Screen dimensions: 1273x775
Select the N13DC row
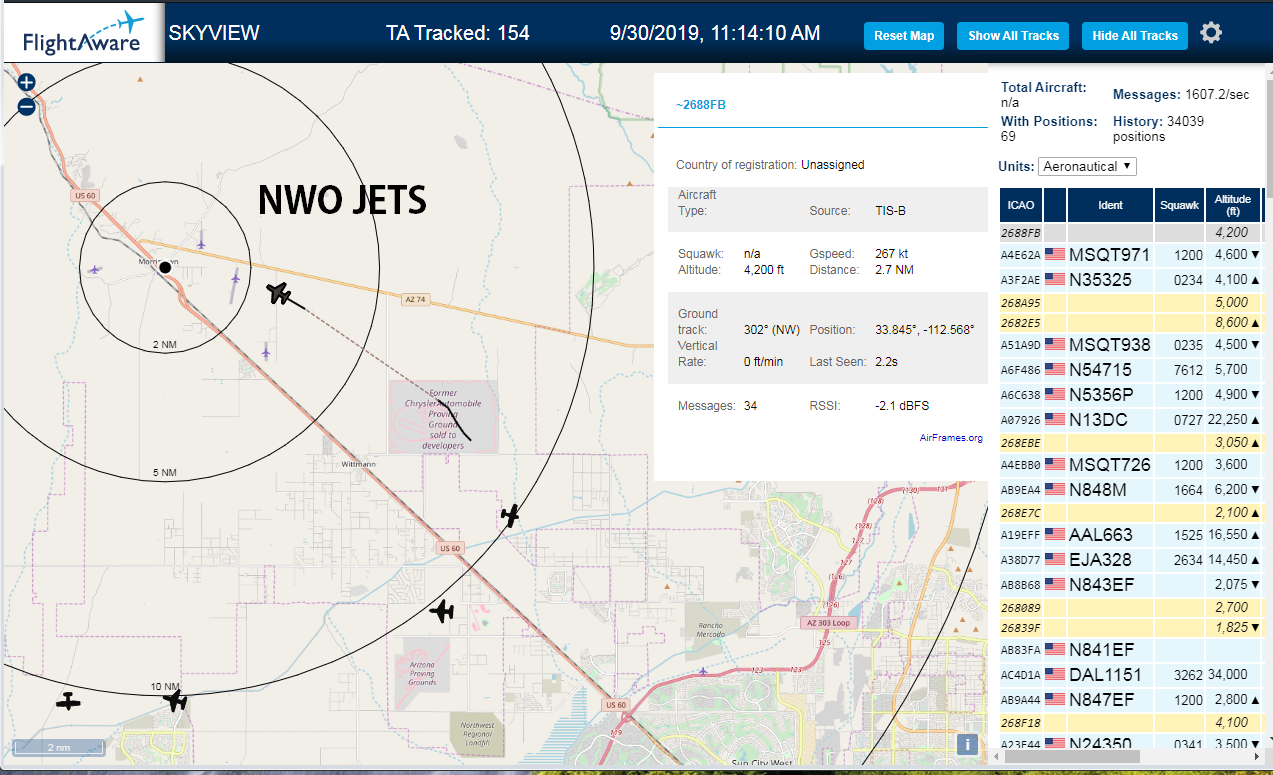coord(1130,420)
